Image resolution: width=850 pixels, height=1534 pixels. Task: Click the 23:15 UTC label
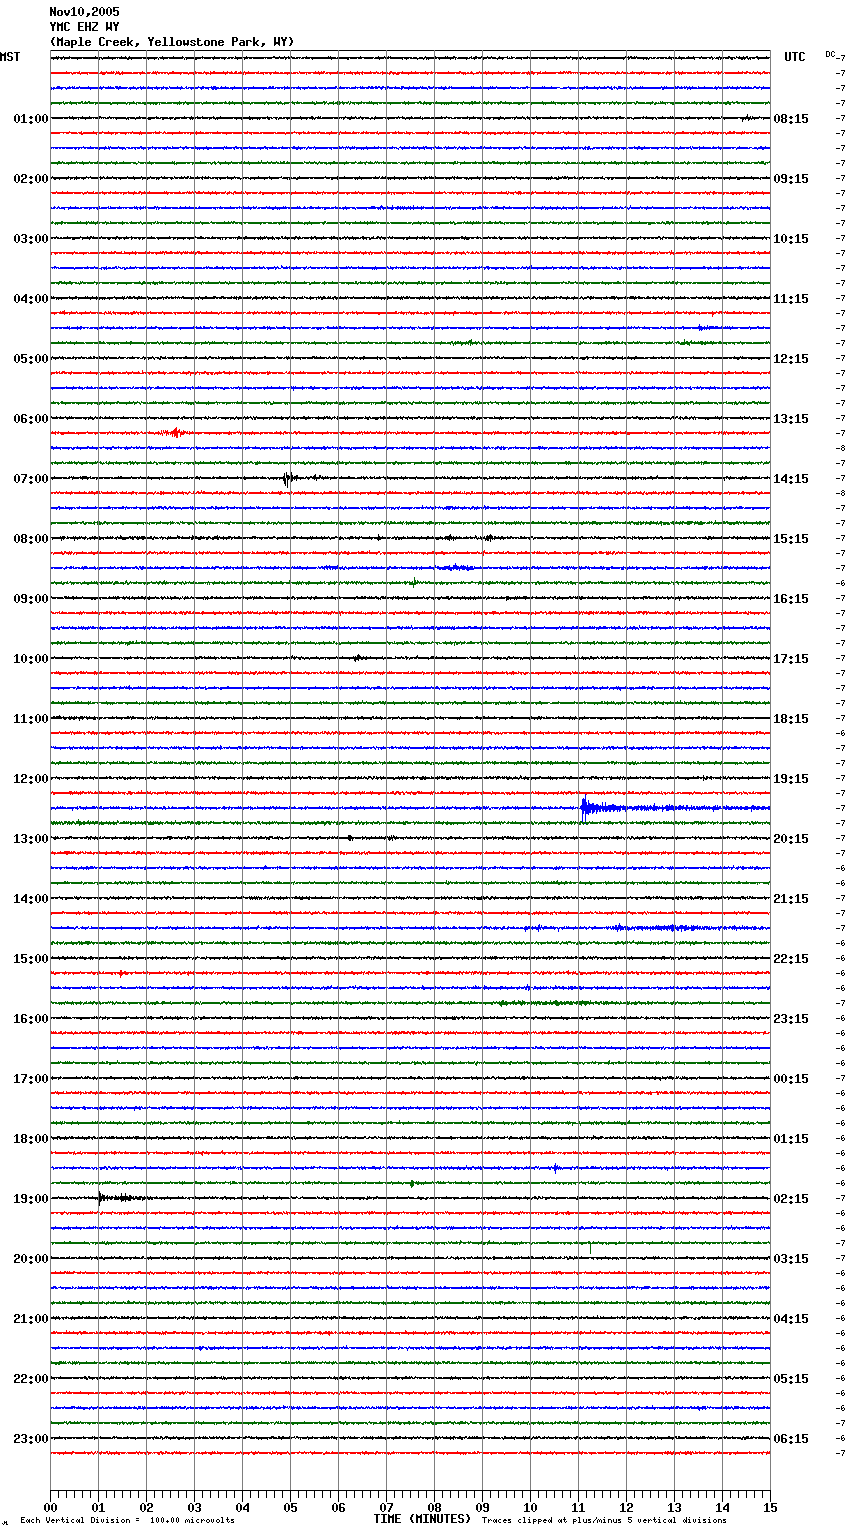click(791, 1019)
